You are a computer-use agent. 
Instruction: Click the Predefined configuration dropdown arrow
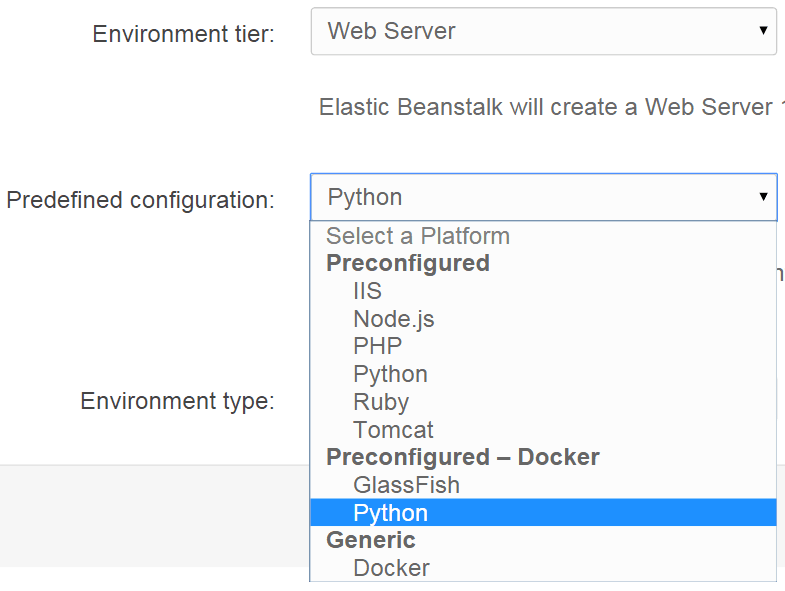click(763, 197)
